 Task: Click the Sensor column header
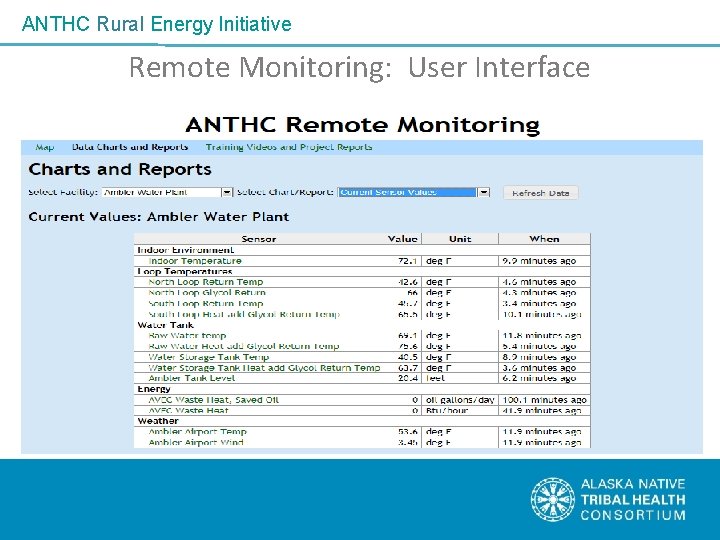click(x=259, y=239)
